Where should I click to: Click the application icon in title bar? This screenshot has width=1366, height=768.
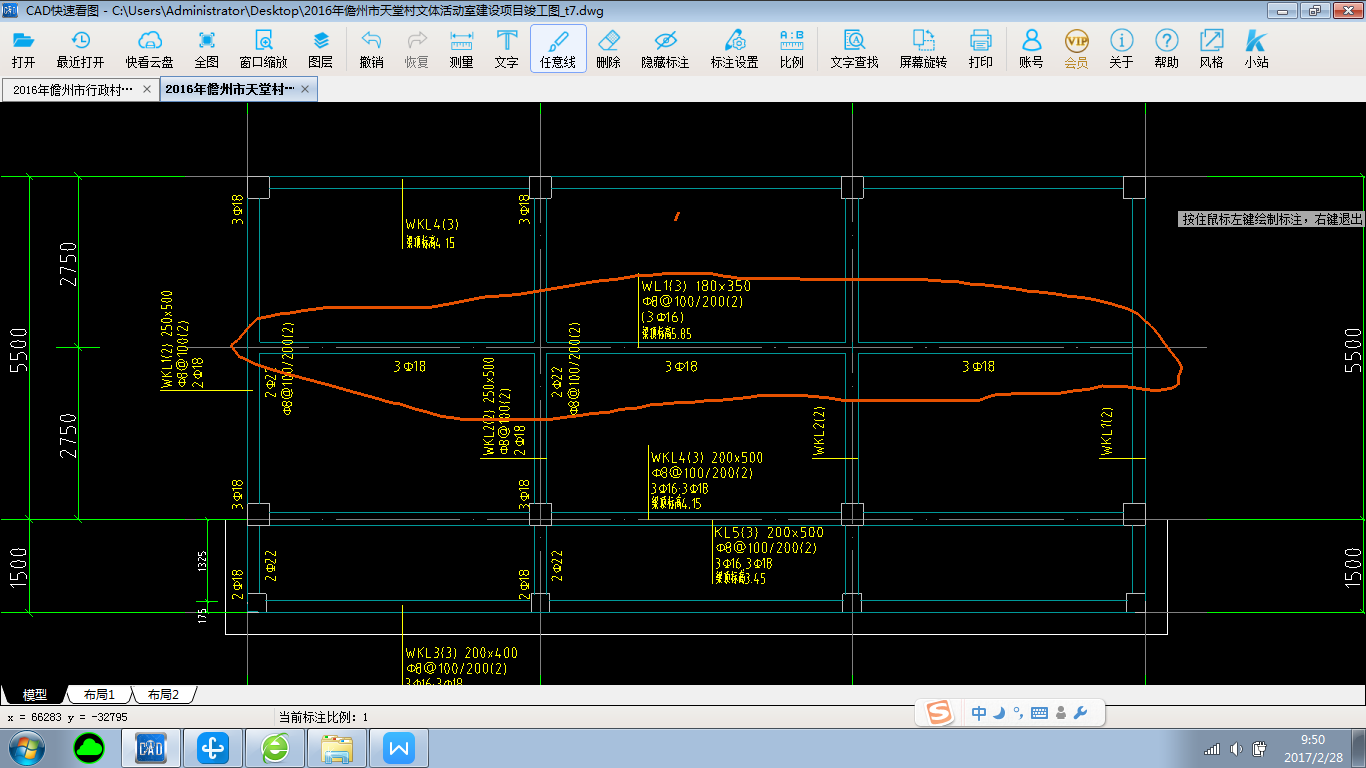(x=10, y=10)
